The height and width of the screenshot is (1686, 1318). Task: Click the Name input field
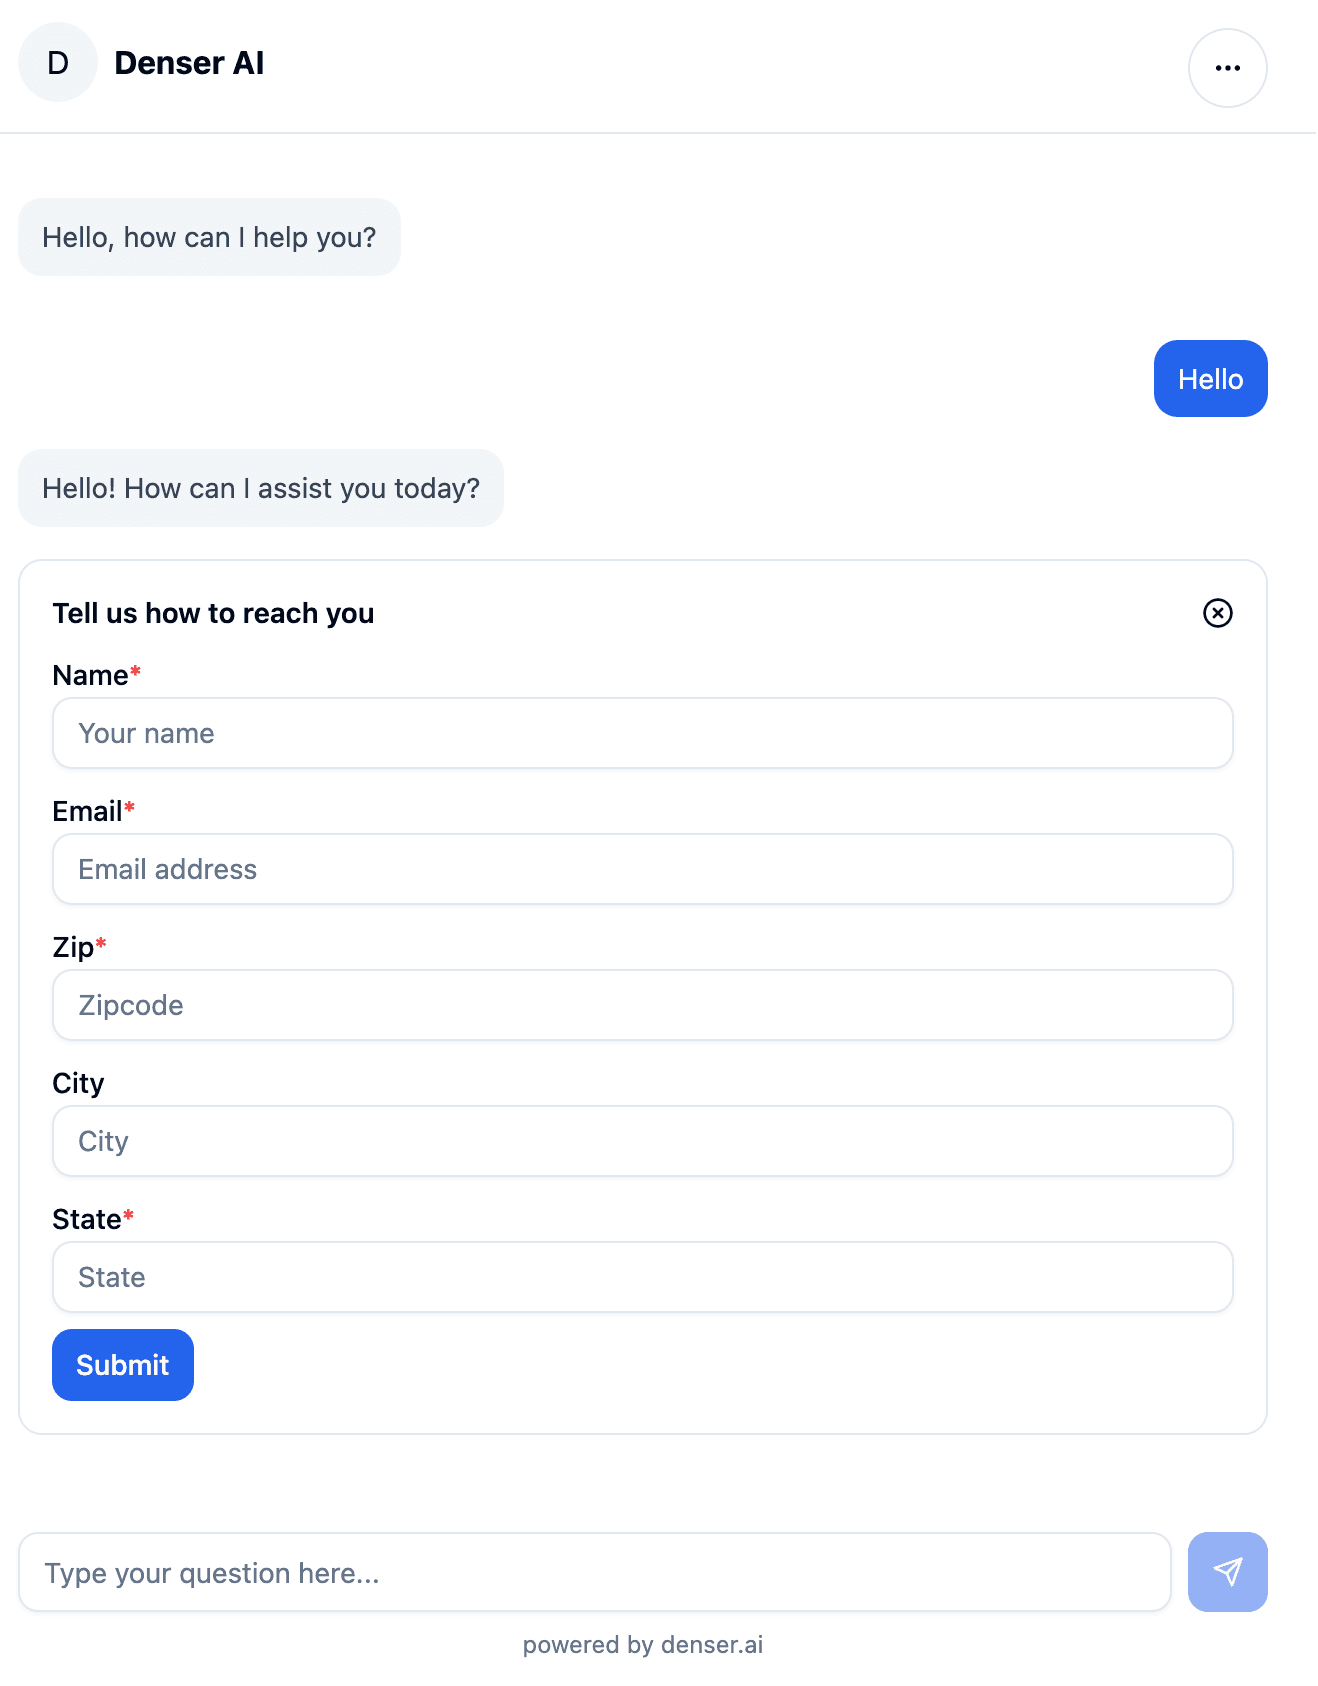pyautogui.click(x=643, y=733)
